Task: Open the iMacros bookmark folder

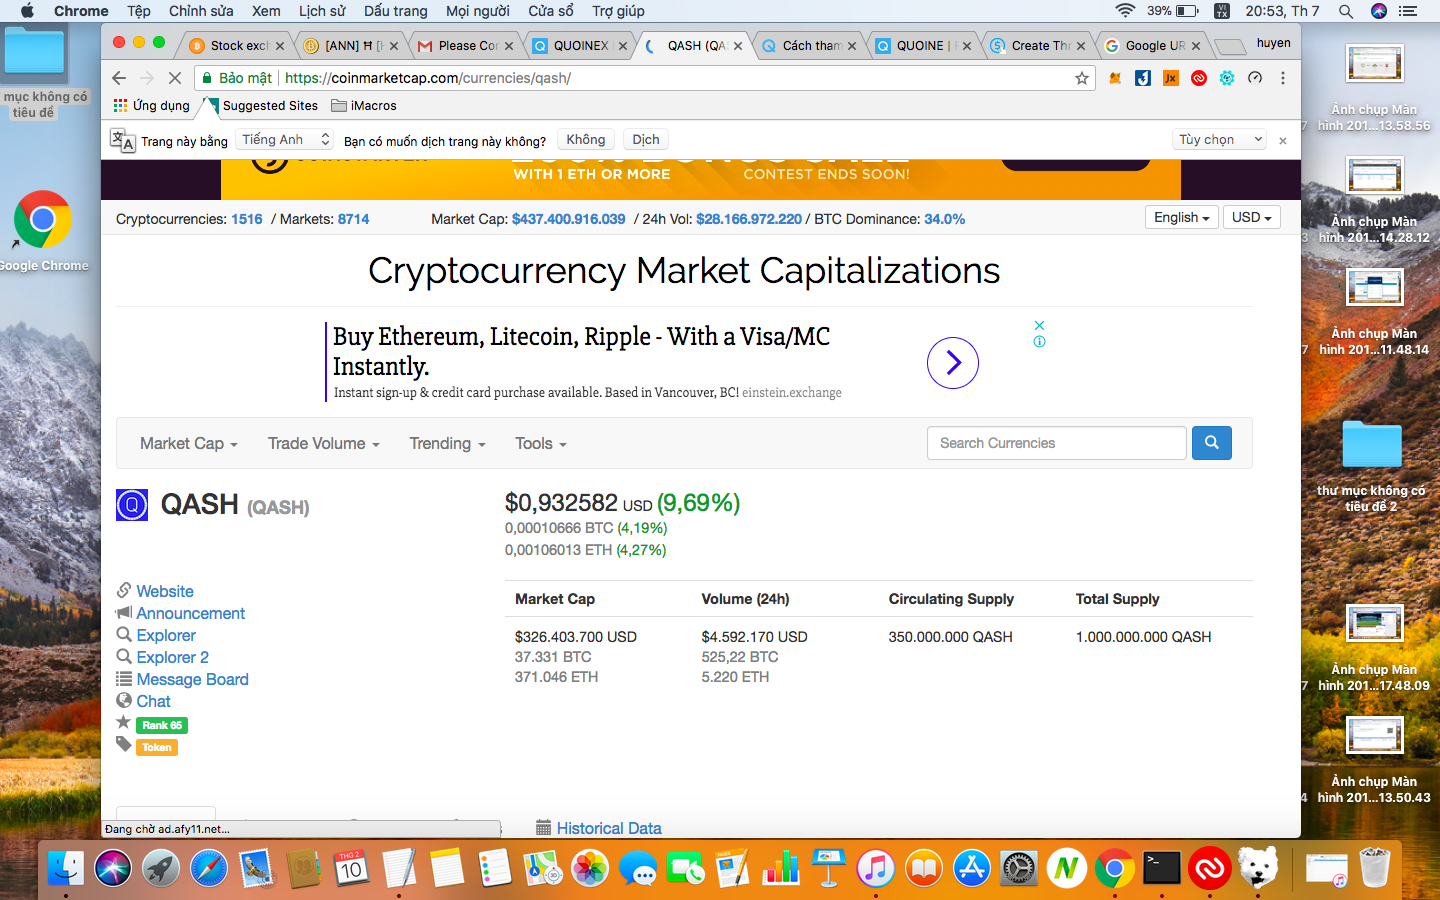Action: click(x=364, y=105)
